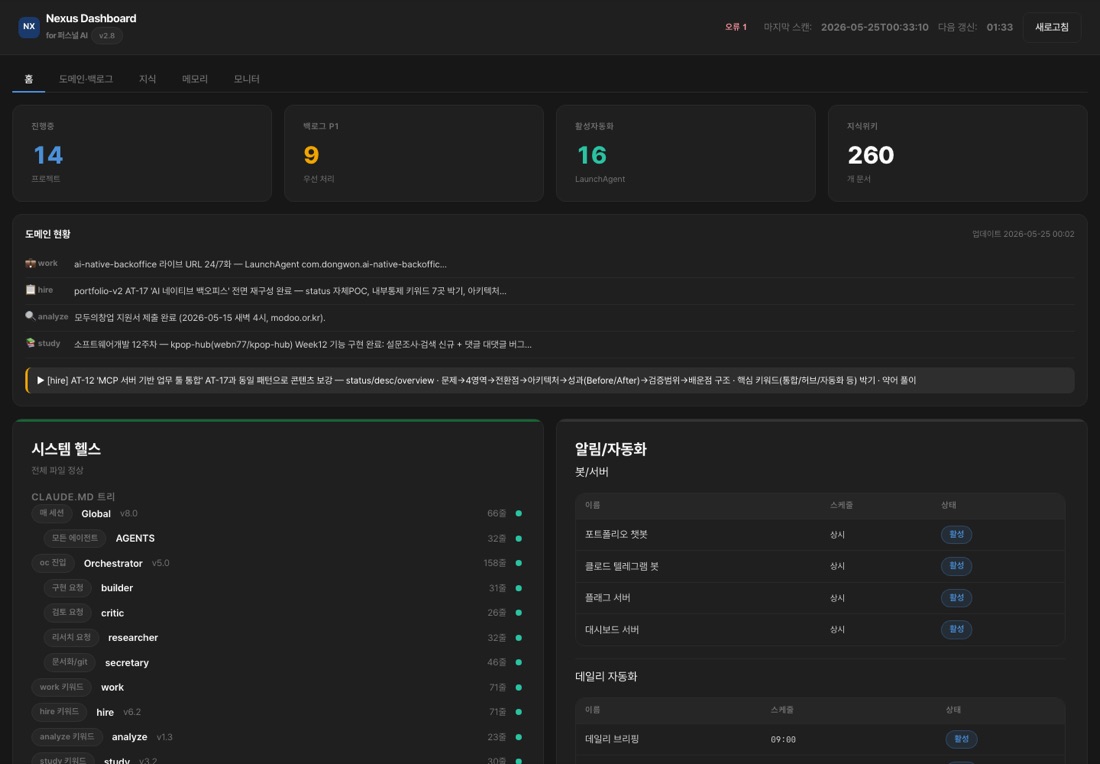
Task: Open the 백로그 P1 card showing 9
Action: point(414,154)
